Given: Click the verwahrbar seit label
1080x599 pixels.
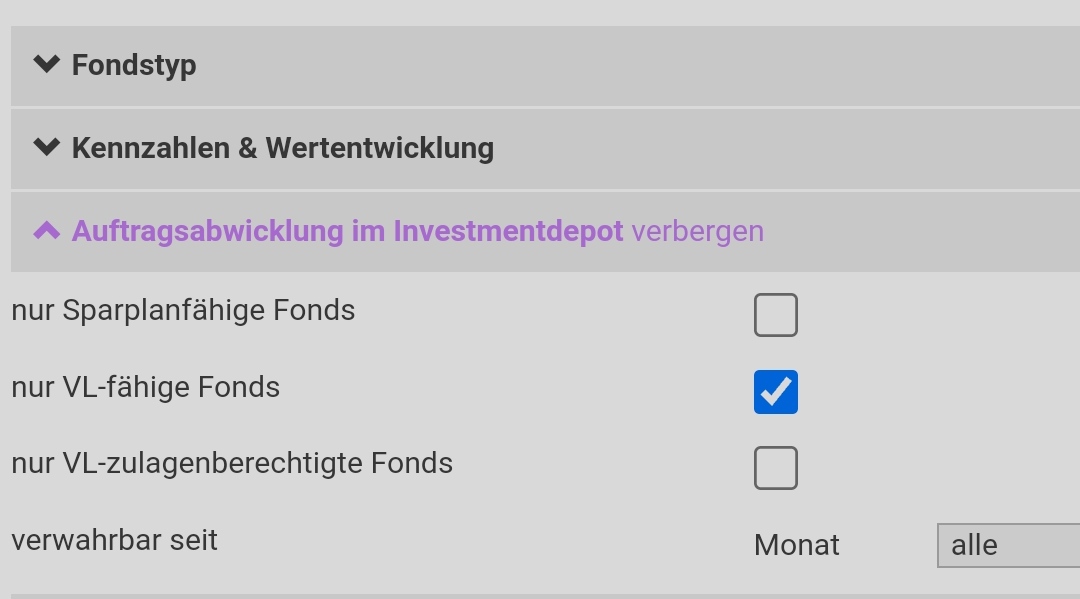Looking at the screenshot, I should pyautogui.click(x=114, y=541).
